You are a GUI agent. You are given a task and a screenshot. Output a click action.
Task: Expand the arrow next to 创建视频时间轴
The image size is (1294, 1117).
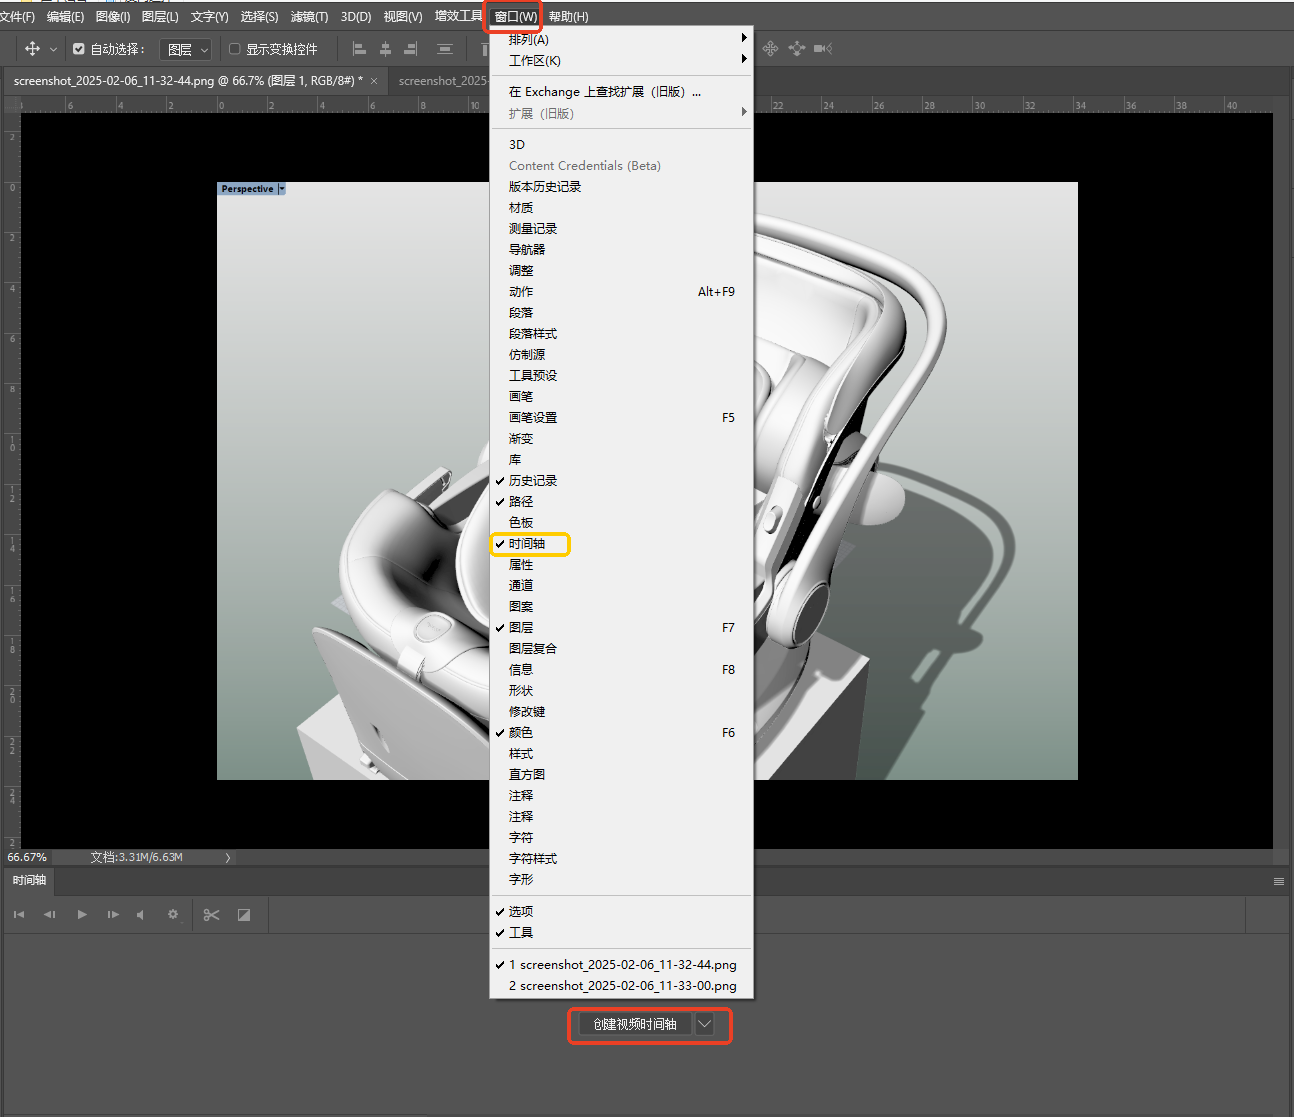tap(705, 1024)
